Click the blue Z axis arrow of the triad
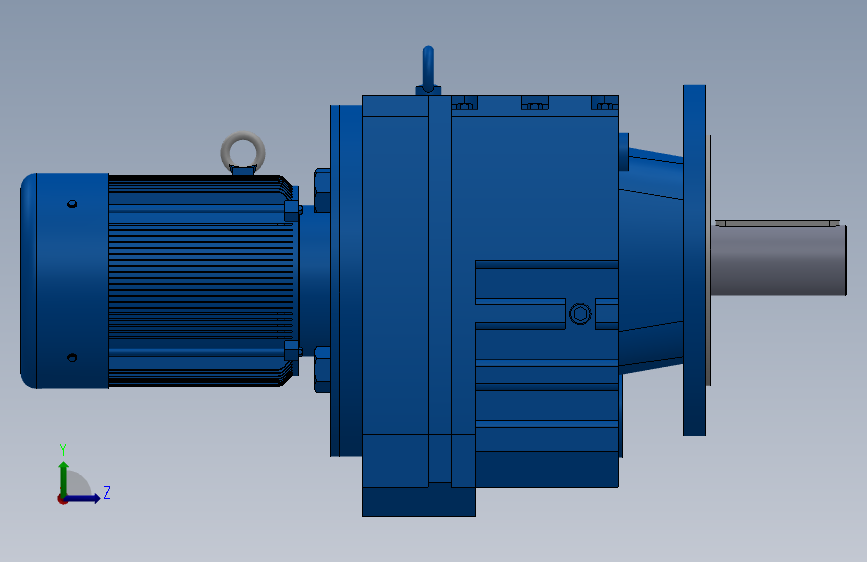The width and height of the screenshot is (867, 562). coord(82,498)
